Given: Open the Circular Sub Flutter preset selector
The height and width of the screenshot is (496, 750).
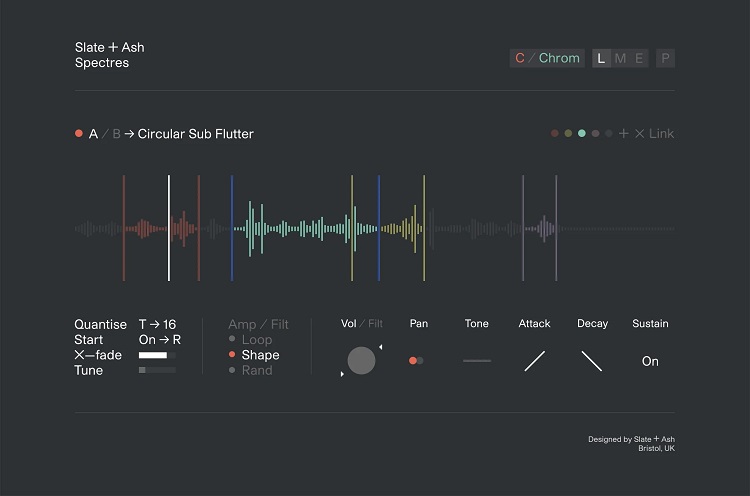Looking at the screenshot, I should click(x=195, y=134).
